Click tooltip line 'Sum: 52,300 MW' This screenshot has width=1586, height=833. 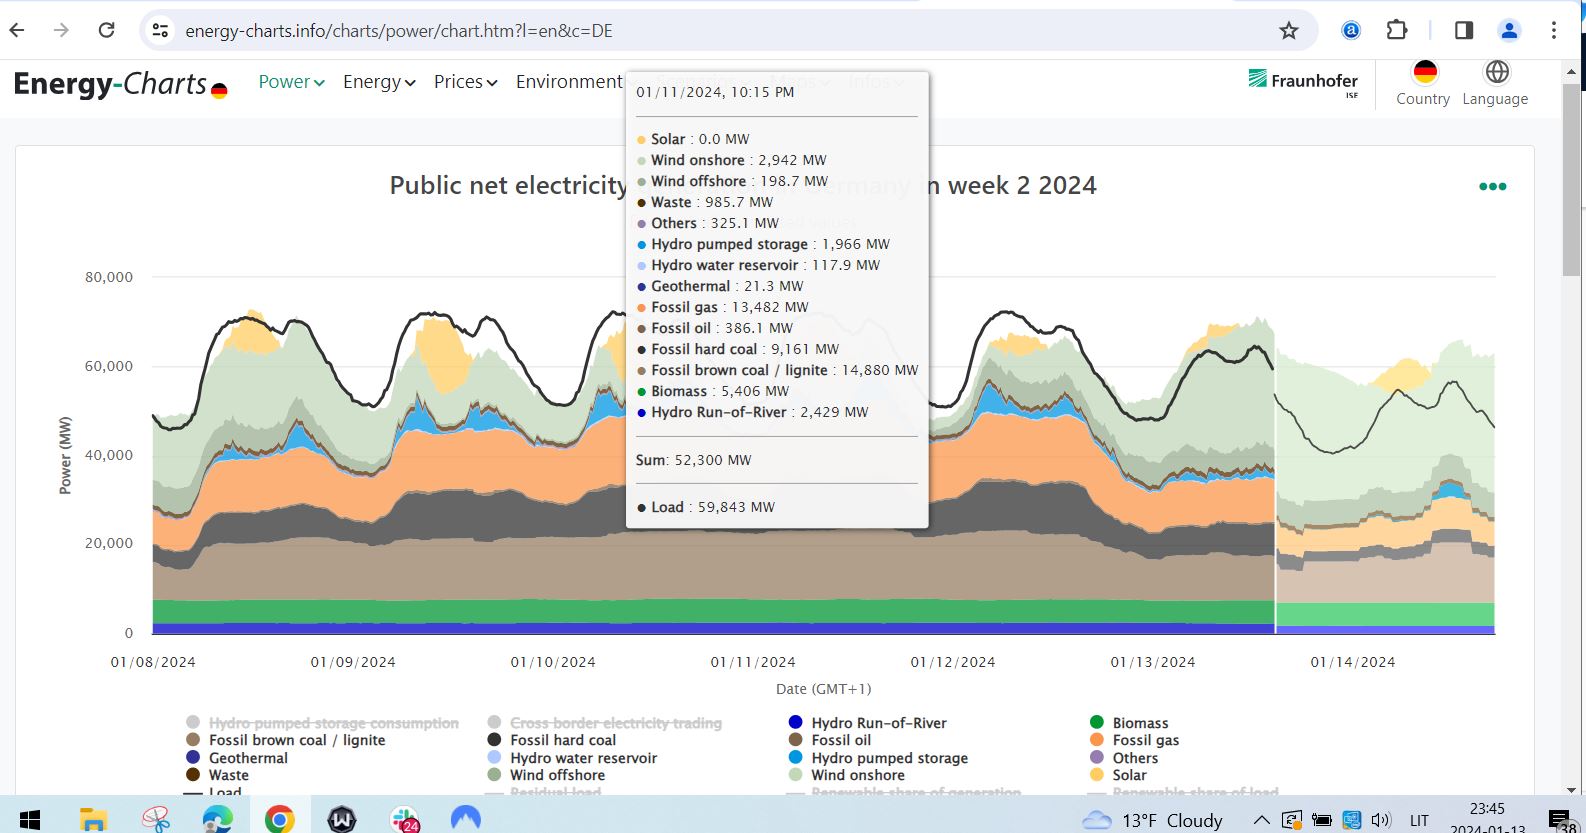[x=693, y=460]
